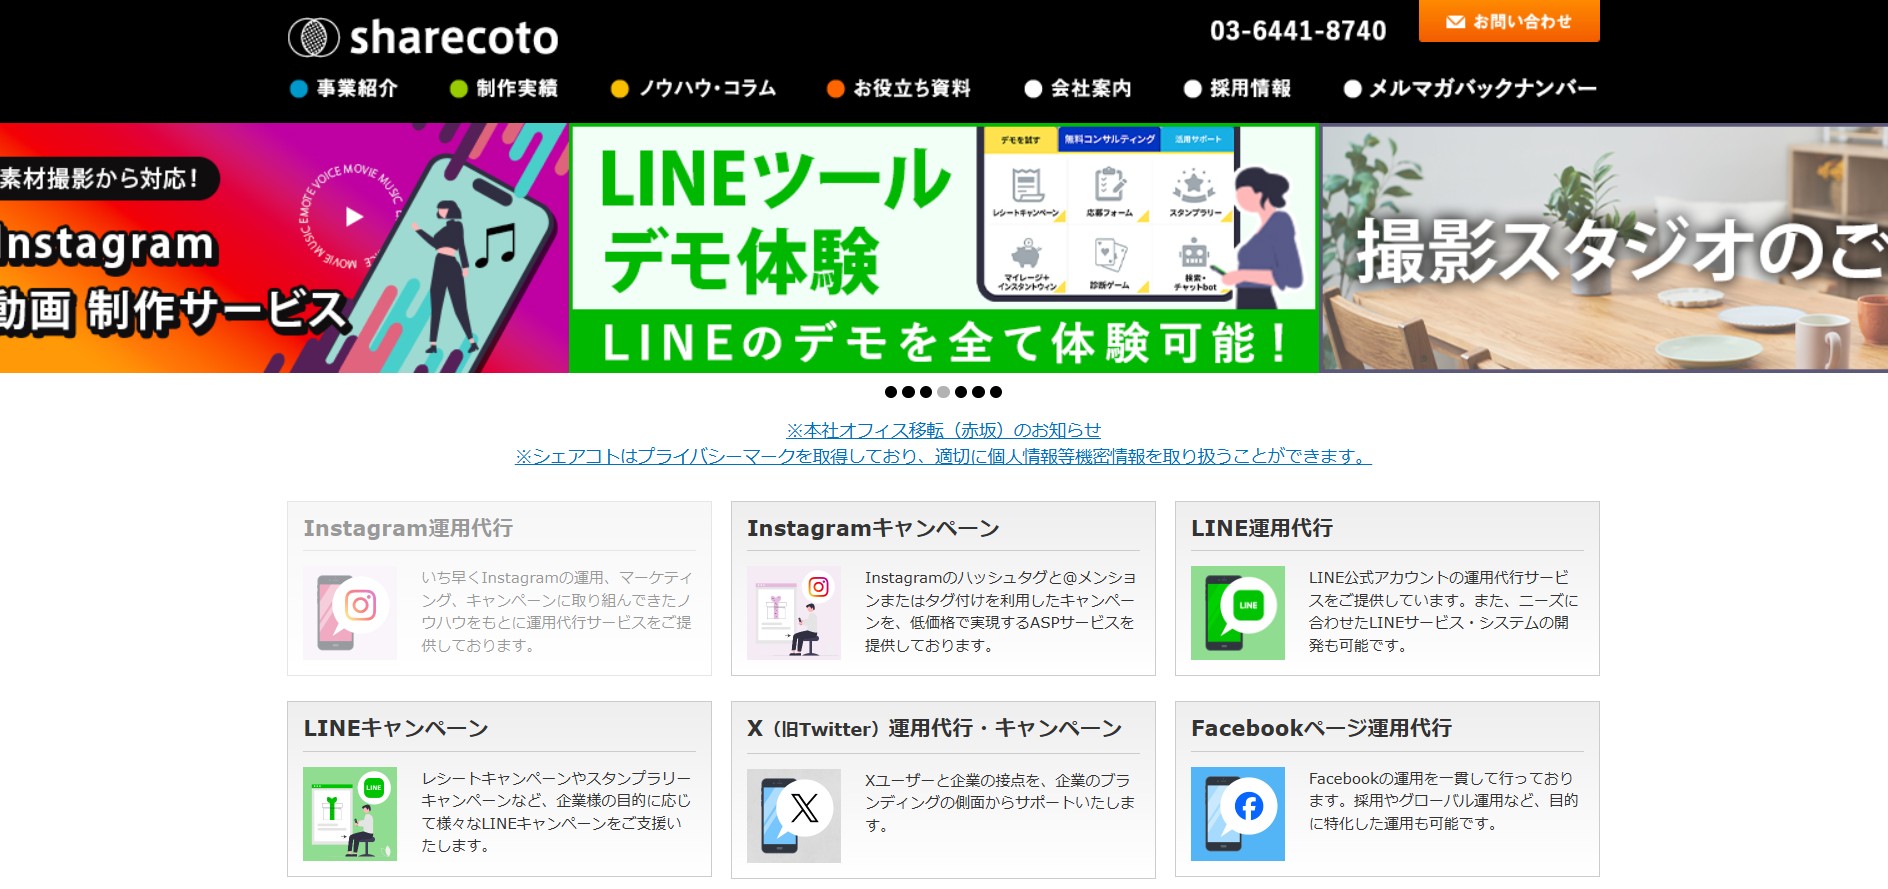
Task: Open the プライバシーマーク notice link
Action: pyautogui.click(x=943, y=456)
